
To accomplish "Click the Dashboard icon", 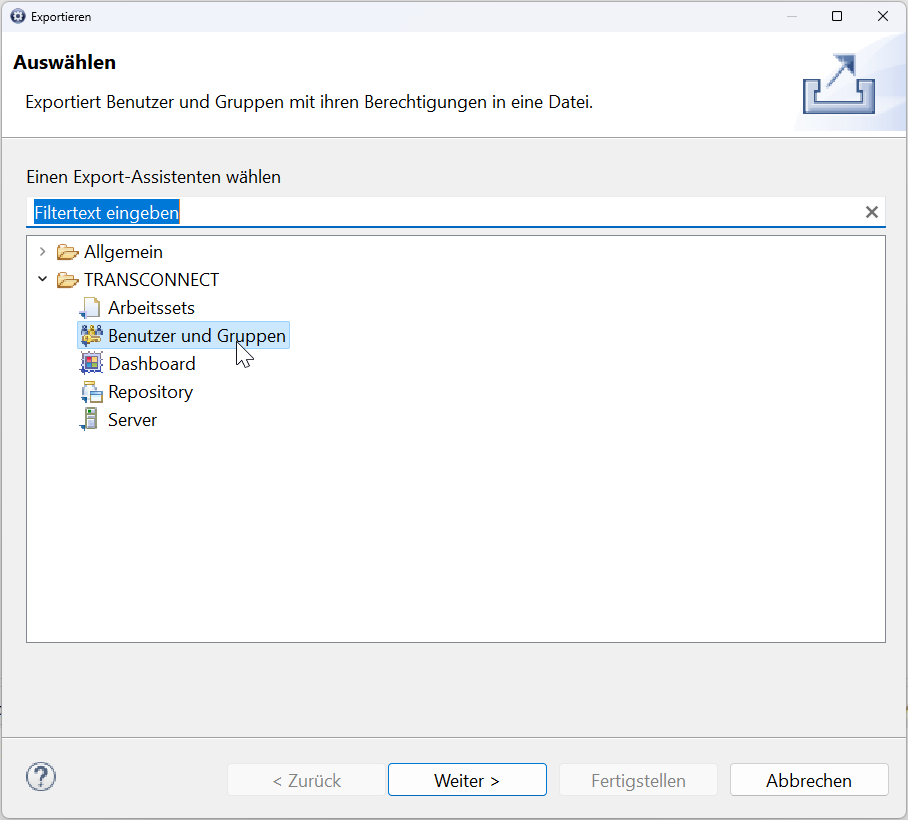I will [91, 364].
